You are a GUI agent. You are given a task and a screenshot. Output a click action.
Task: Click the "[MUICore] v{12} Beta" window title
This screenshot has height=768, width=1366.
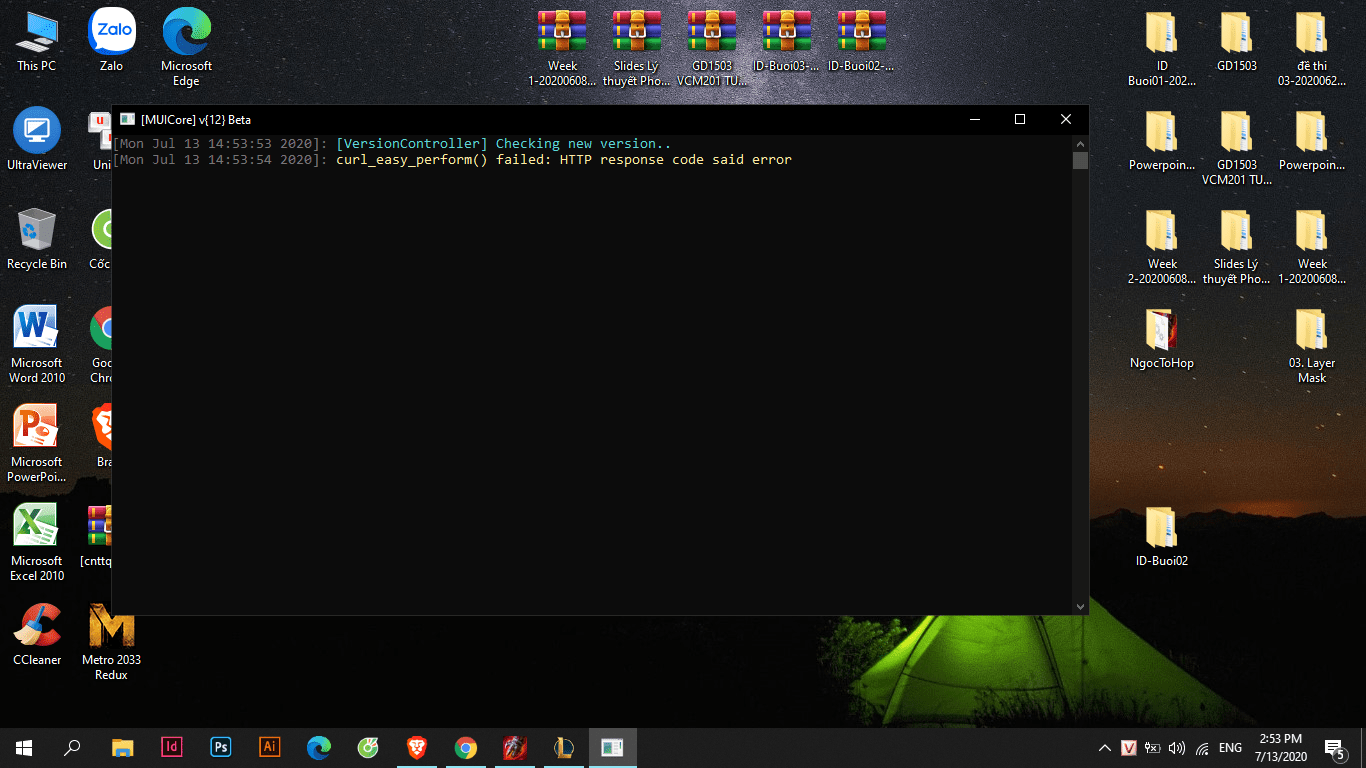pos(196,119)
